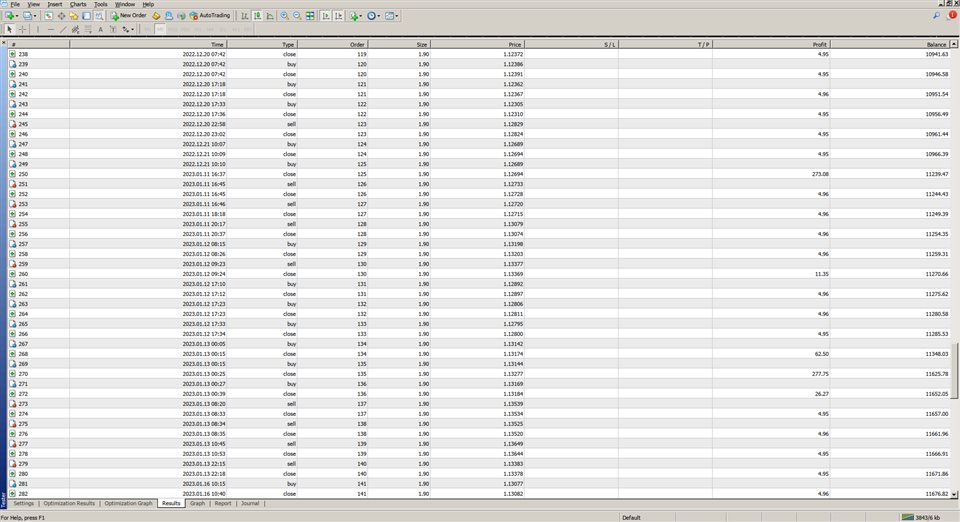Screen dimensions: 960x522
Task: Open the Window menu
Action: pos(125,4)
